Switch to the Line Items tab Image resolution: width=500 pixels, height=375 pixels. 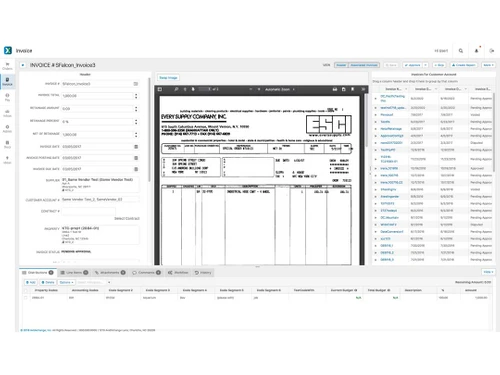tap(74, 273)
